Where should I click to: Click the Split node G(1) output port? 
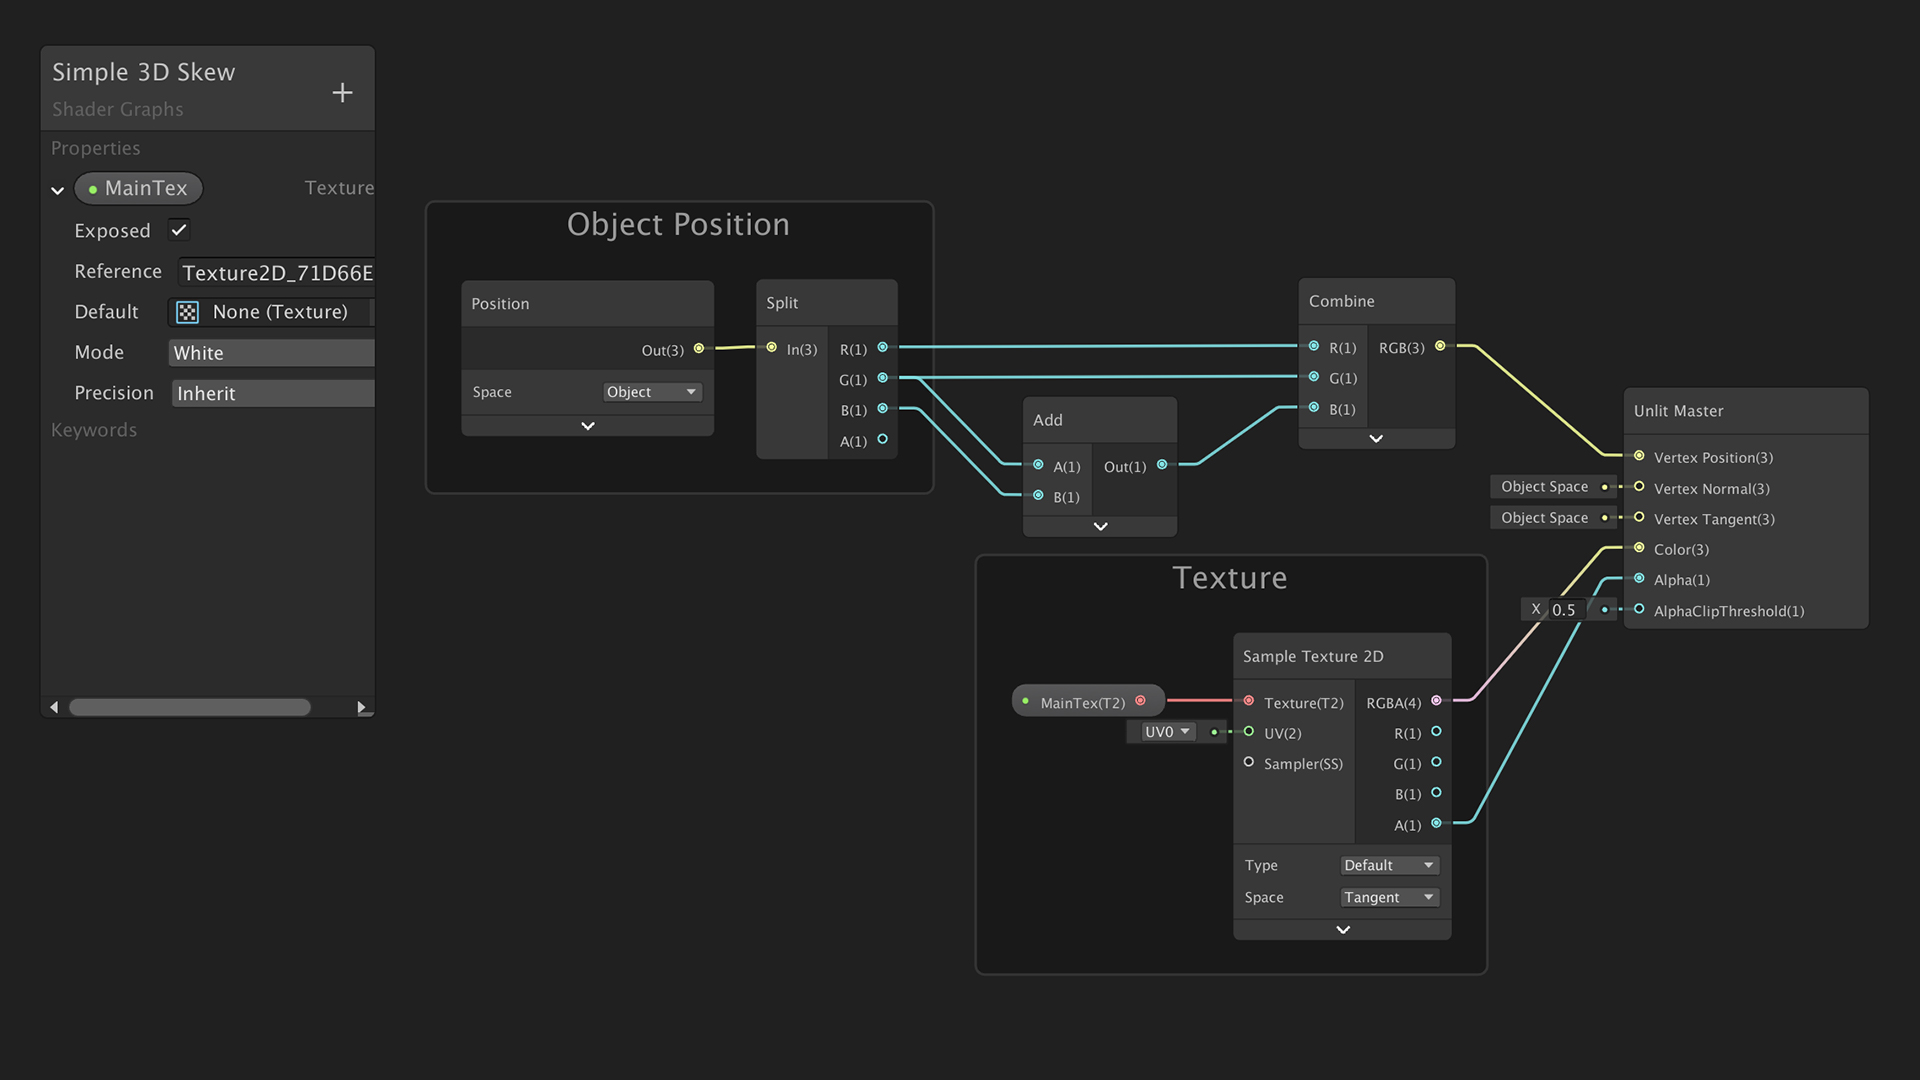tap(883, 378)
